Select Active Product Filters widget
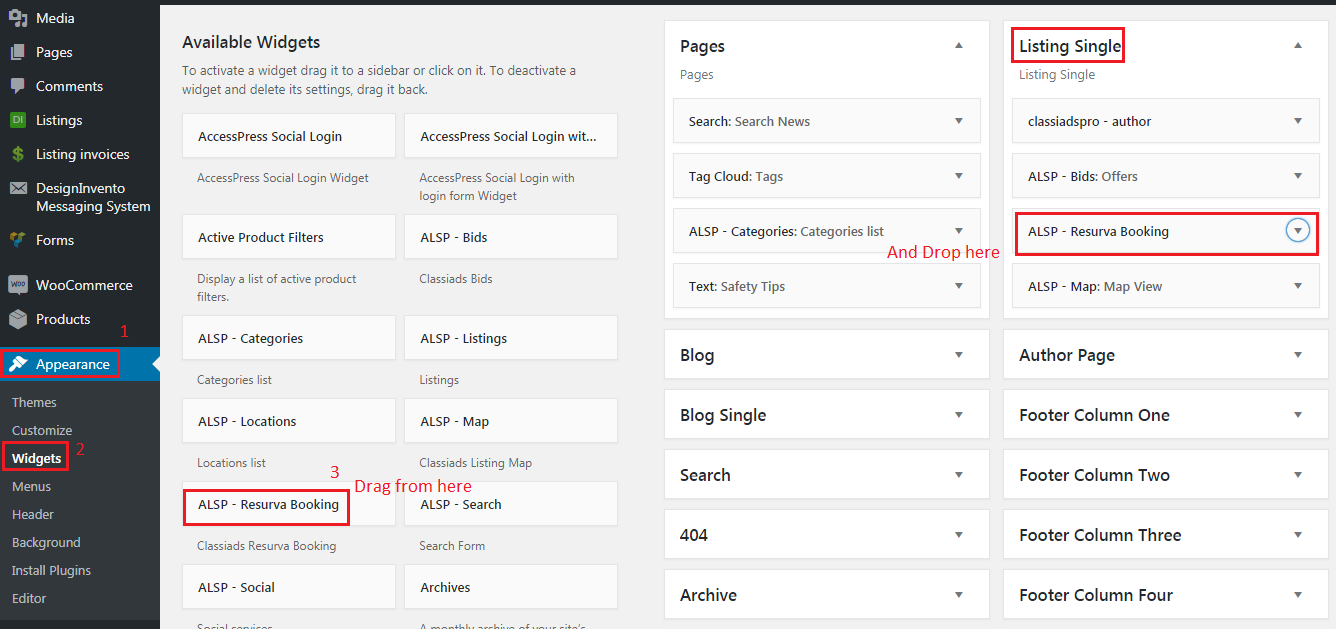The height and width of the screenshot is (629, 1336). pos(289,237)
